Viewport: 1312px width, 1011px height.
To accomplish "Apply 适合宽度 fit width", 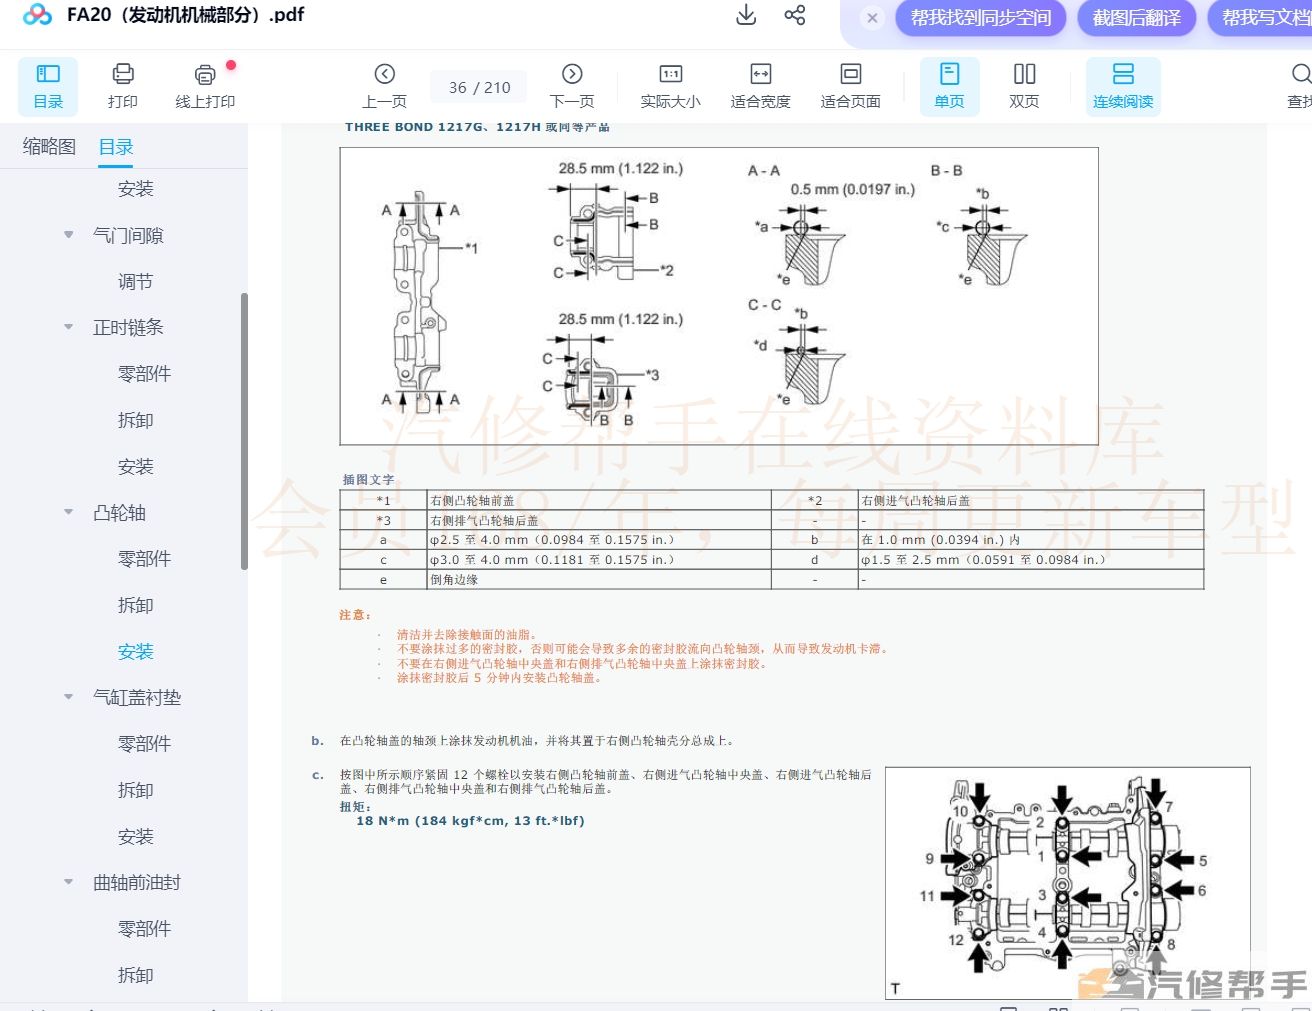I will [760, 86].
